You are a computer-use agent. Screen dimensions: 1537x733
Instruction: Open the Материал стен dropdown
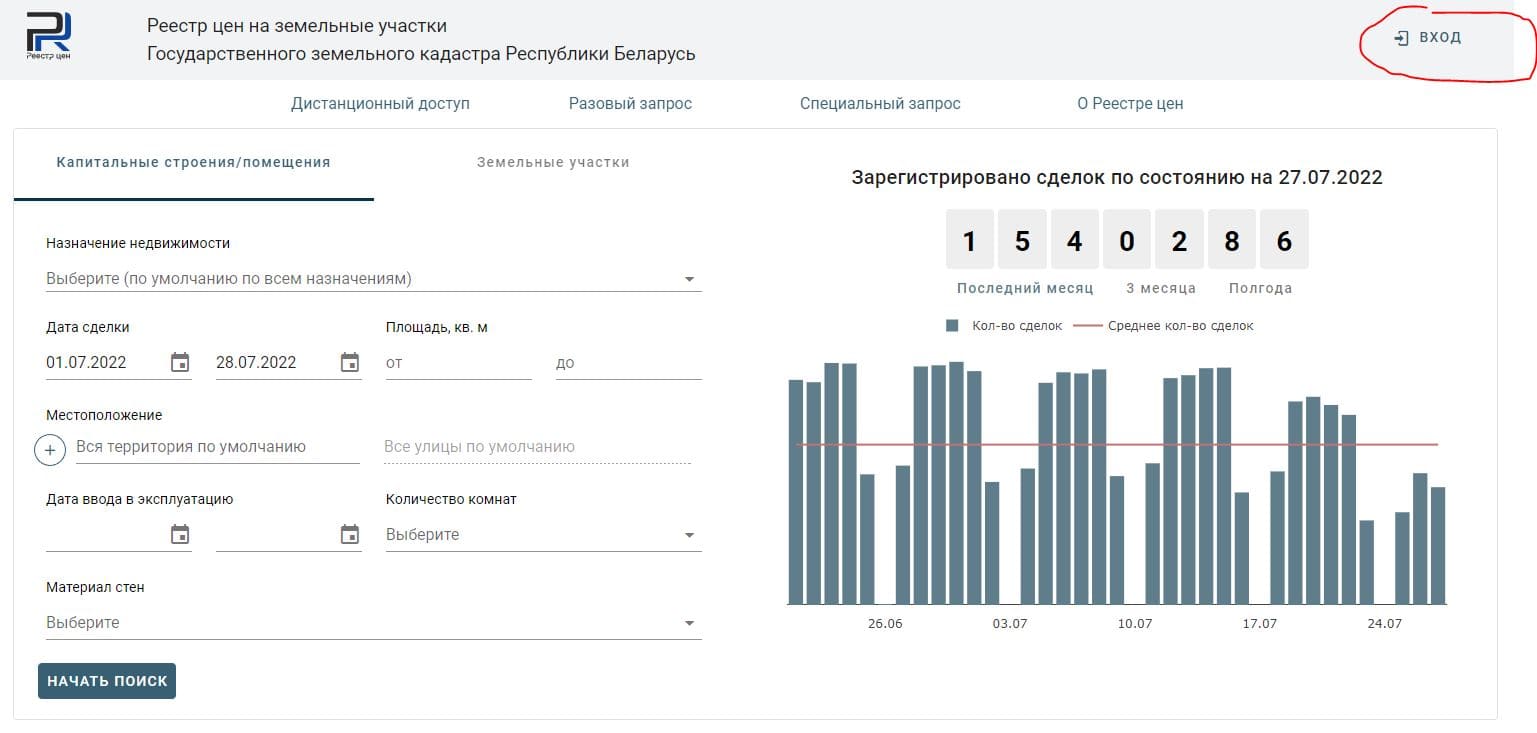374,623
